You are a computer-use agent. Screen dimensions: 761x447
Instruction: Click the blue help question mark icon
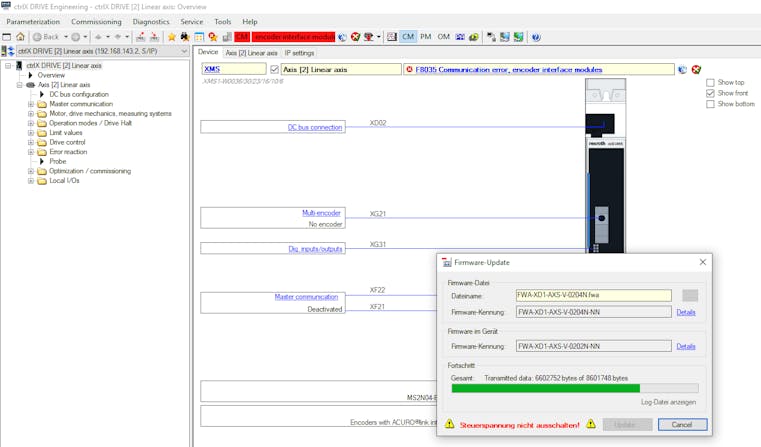pos(536,37)
